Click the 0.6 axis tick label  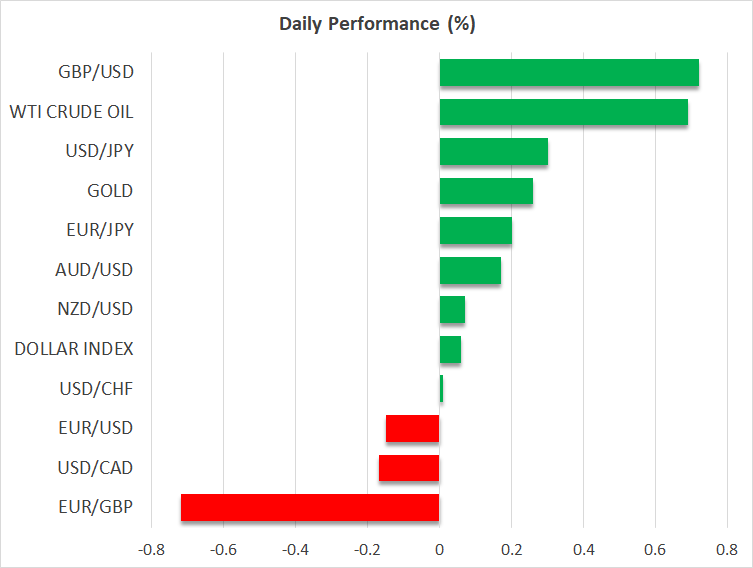click(x=655, y=549)
